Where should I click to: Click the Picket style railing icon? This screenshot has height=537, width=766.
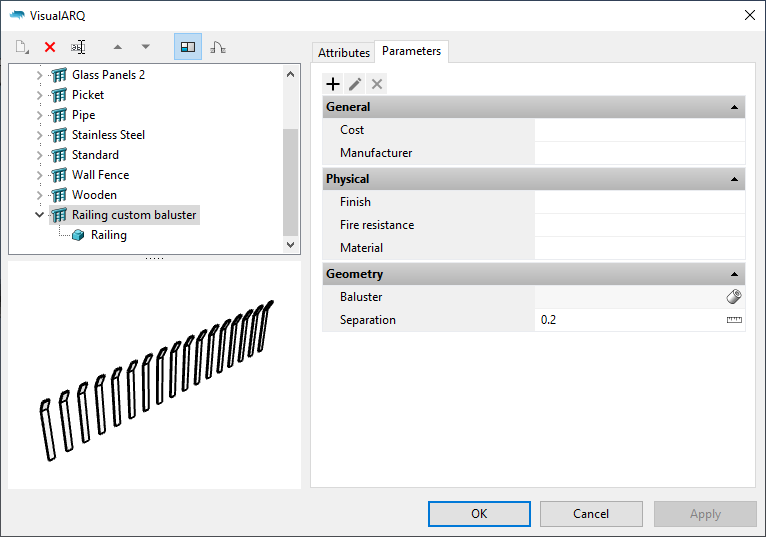(x=59, y=95)
